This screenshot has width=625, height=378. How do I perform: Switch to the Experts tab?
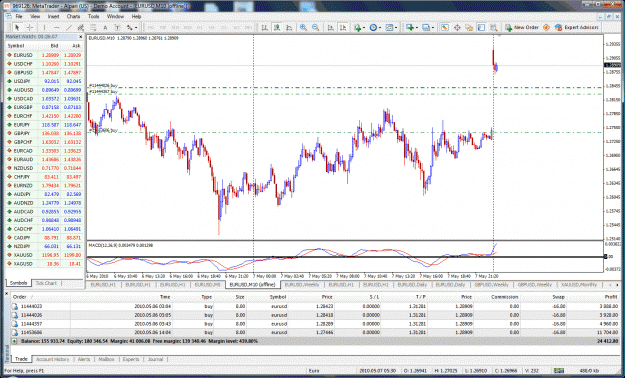tap(131, 359)
